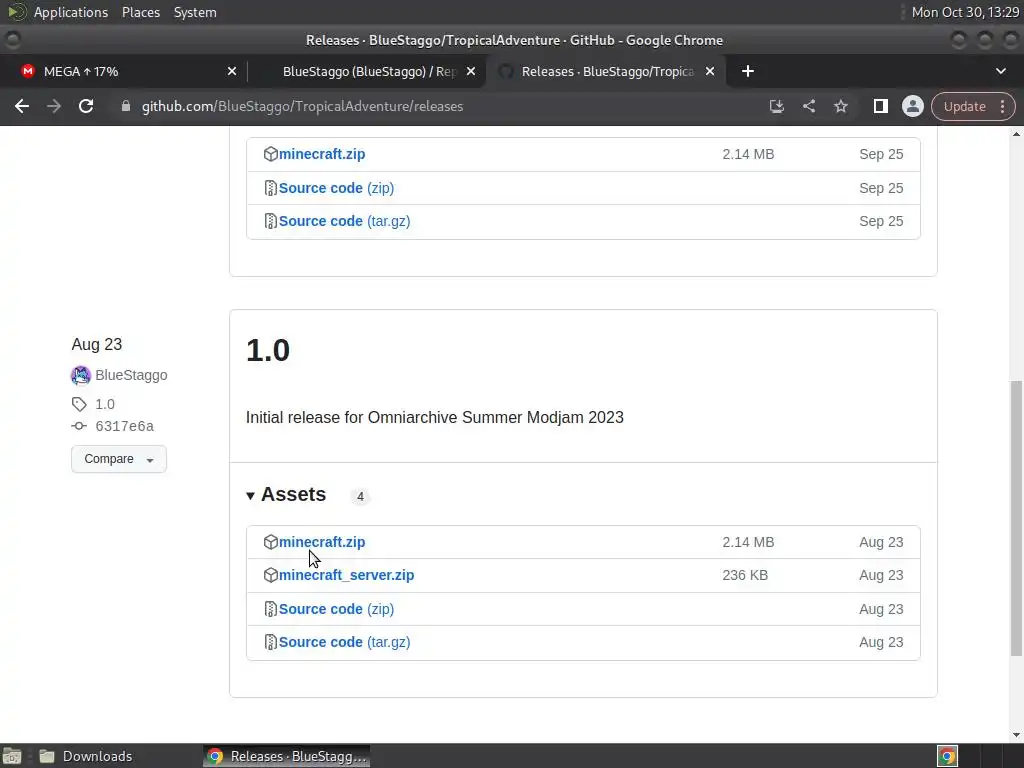Close the BlueStaggo repositories tab
This screenshot has height=768, width=1024.
point(471,71)
